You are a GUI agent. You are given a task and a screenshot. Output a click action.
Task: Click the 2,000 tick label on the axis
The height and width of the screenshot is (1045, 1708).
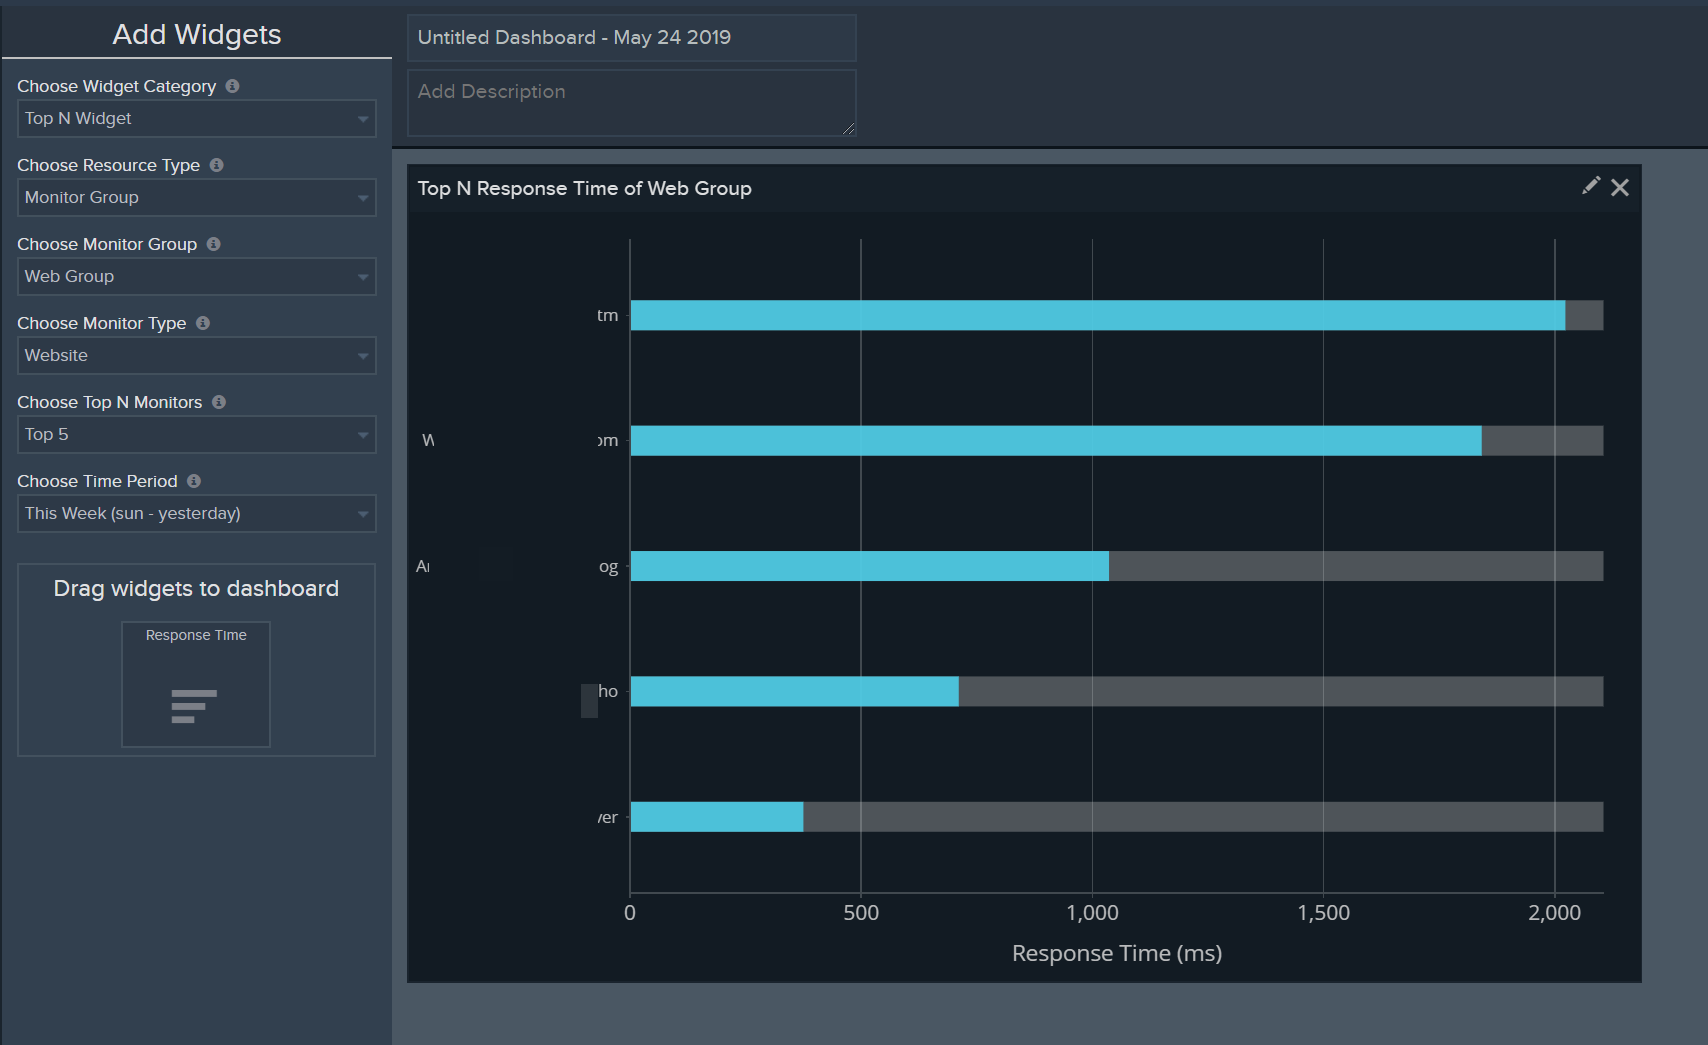click(1555, 913)
